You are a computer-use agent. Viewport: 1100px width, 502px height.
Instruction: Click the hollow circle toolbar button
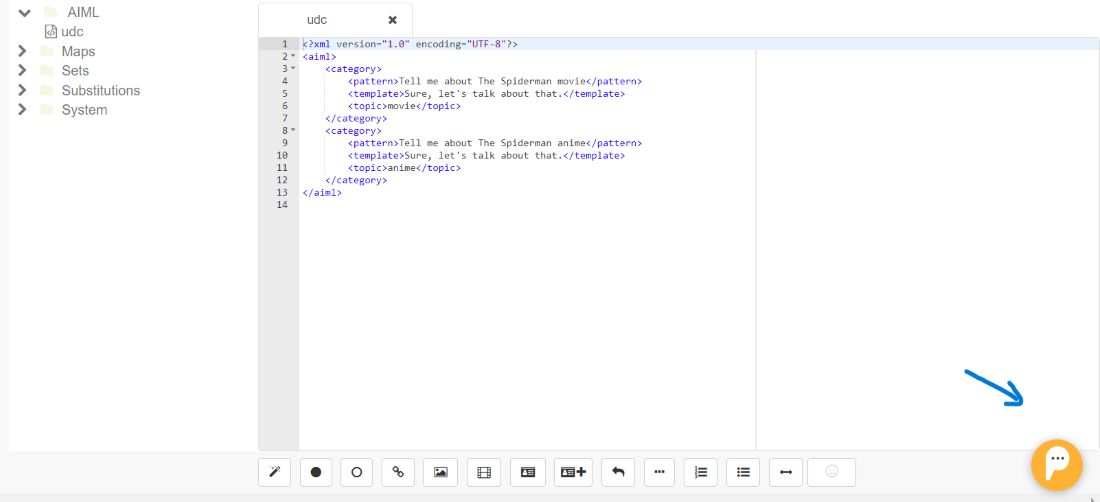[356, 473]
